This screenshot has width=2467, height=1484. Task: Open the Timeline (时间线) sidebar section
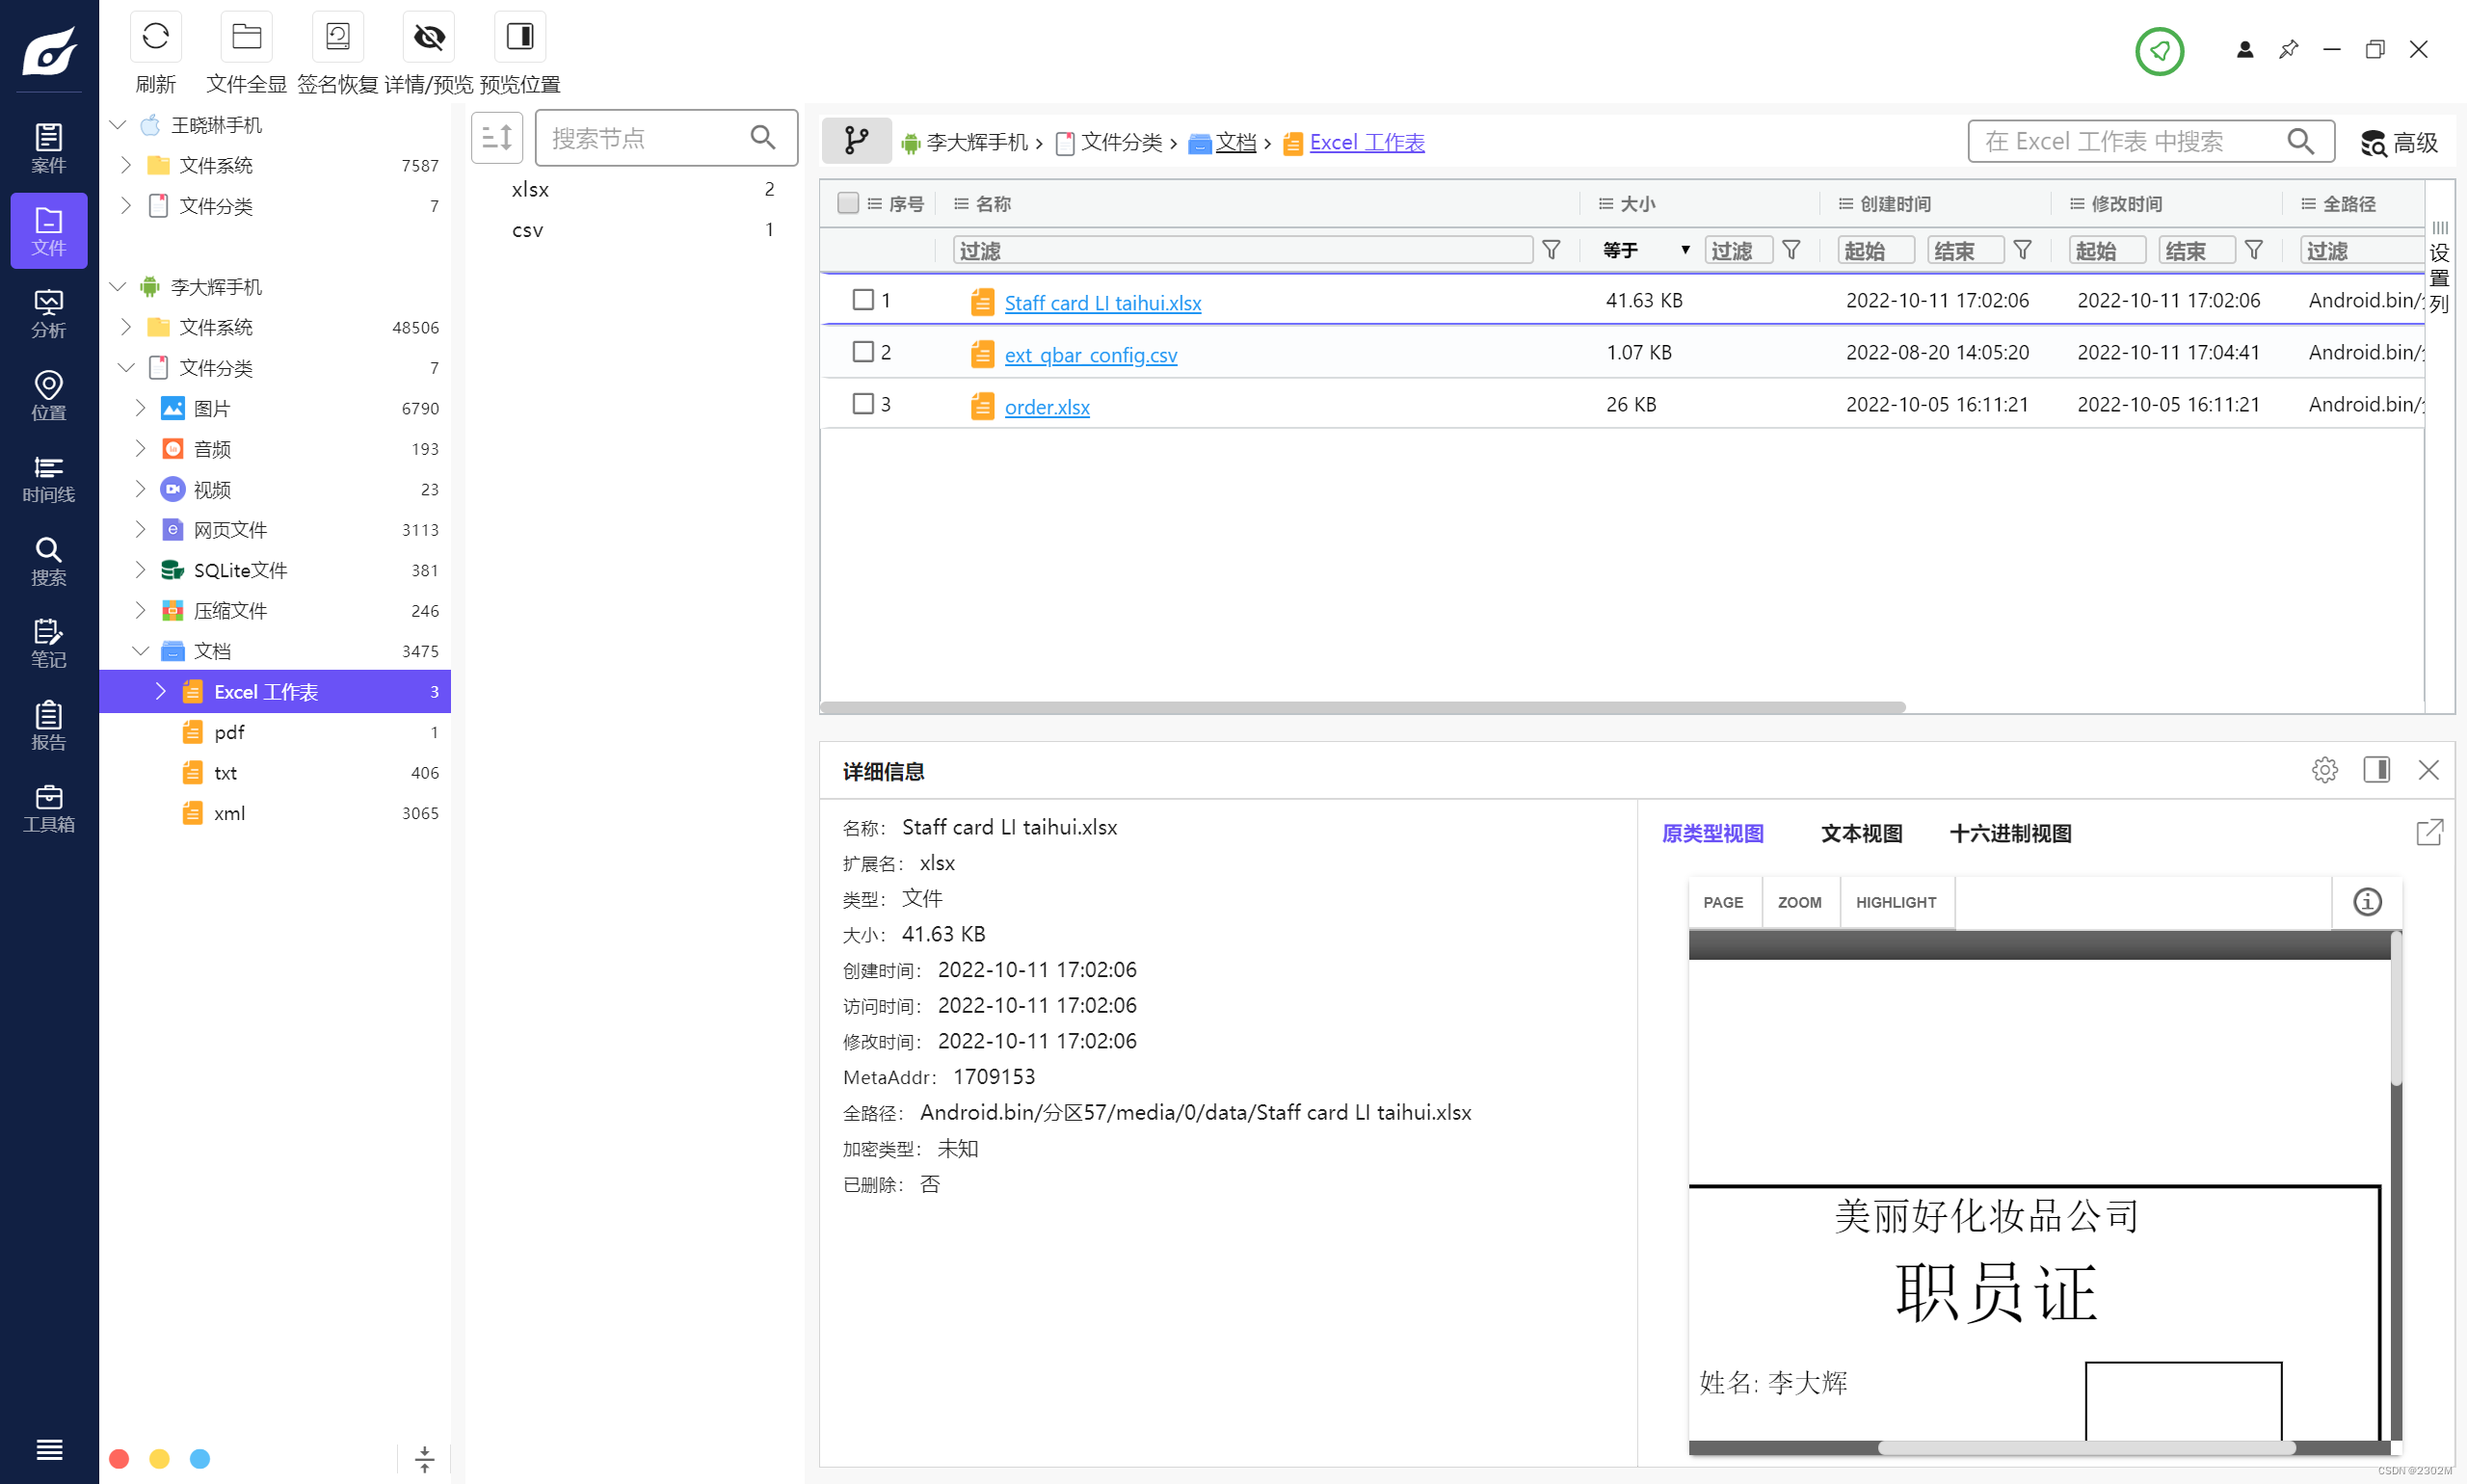coord(48,479)
